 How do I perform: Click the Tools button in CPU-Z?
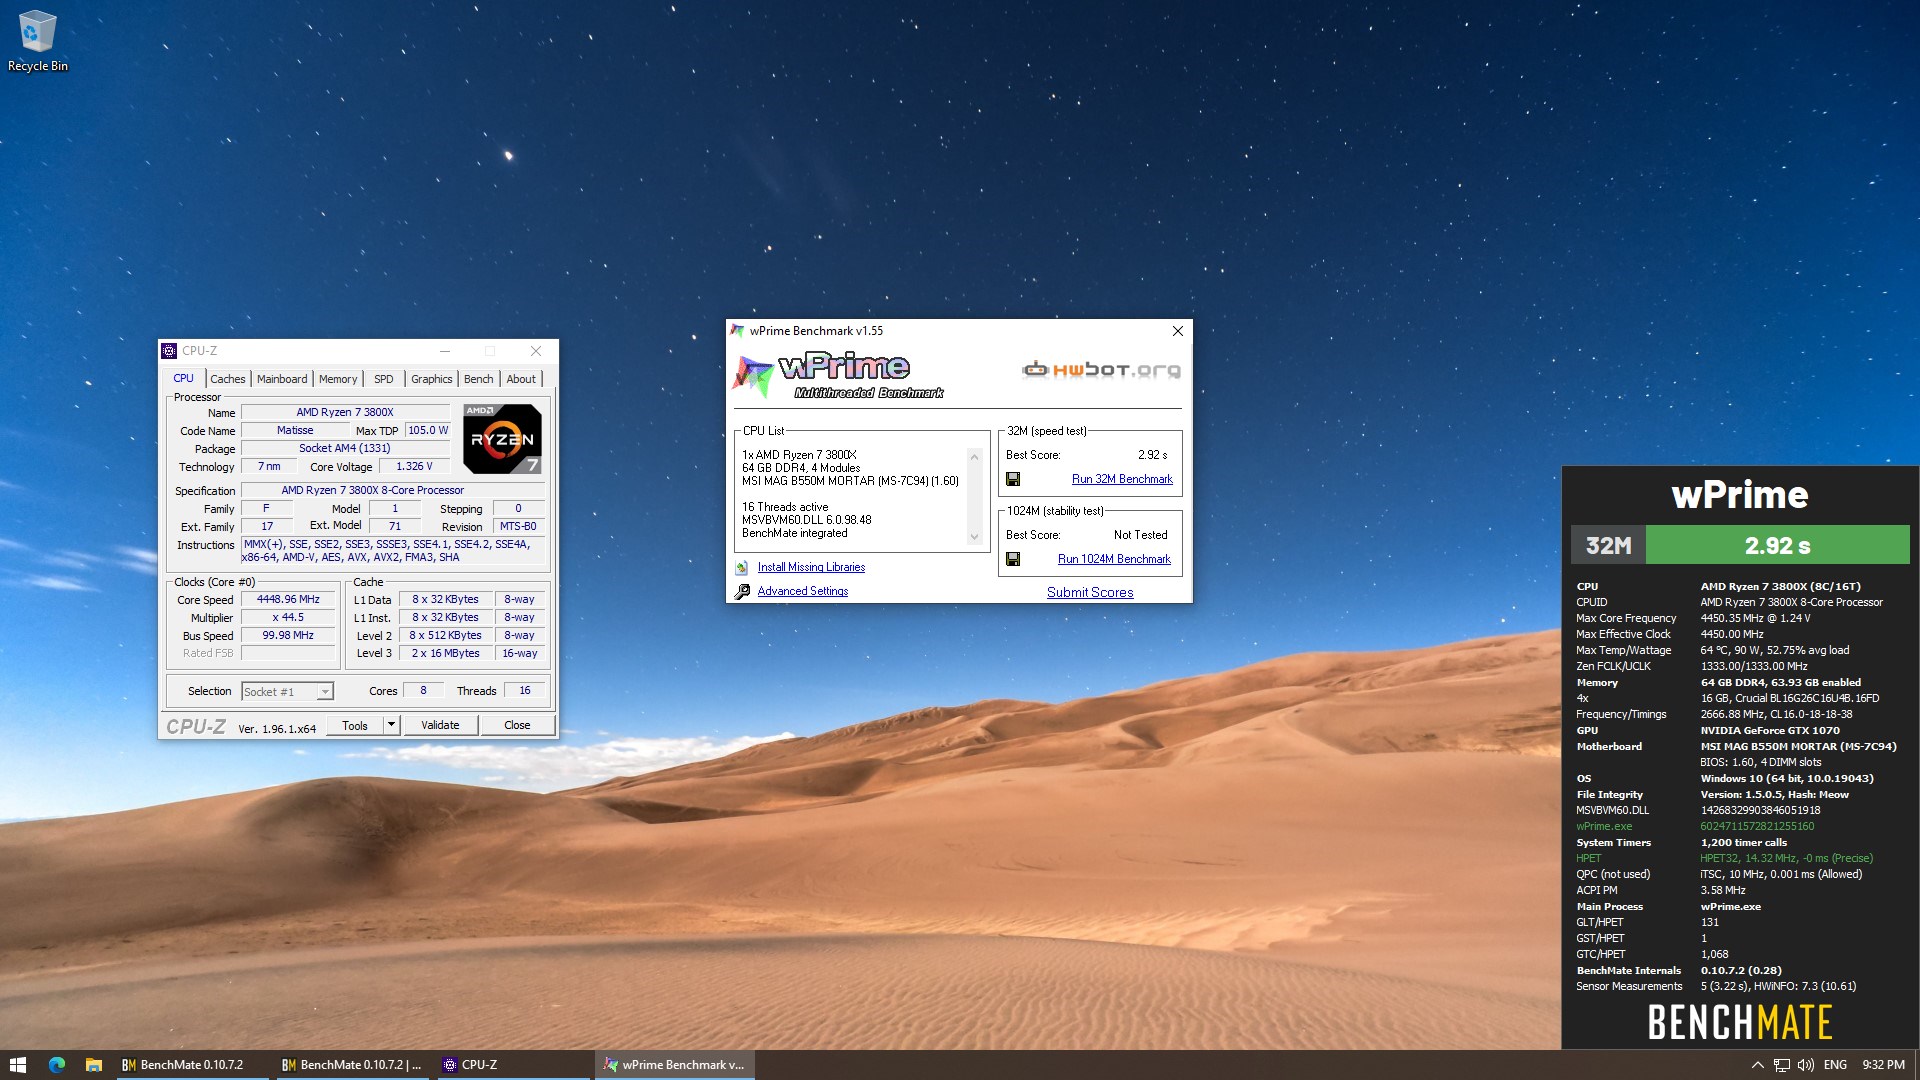(355, 725)
